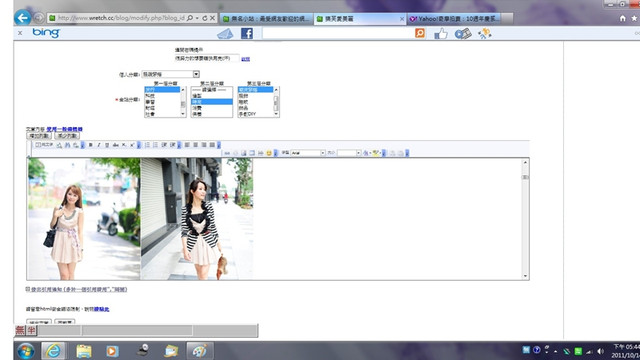The image size is (640, 360).
Task: Apply strikethrough in the editor toolbar
Action: (x=116, y=145)
